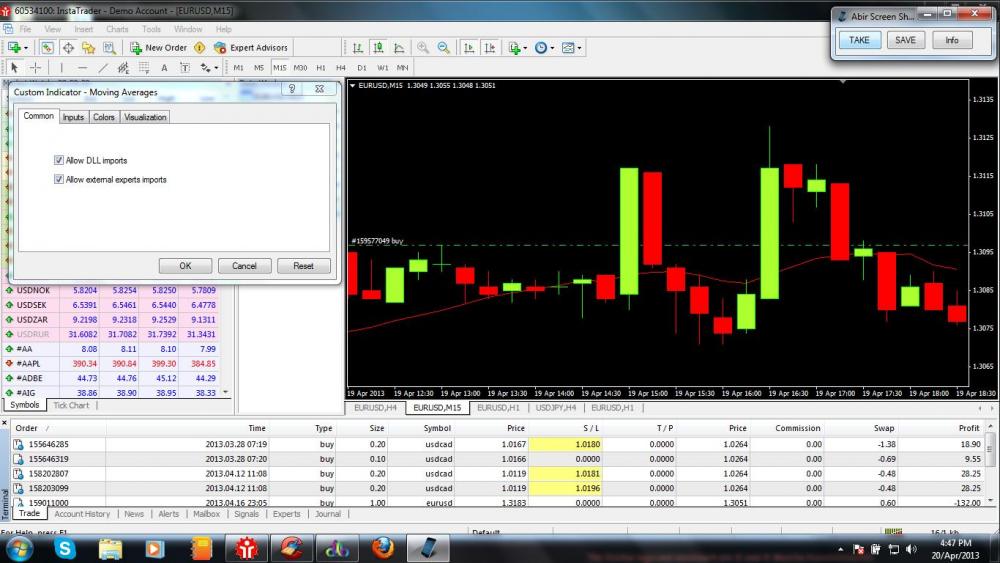Toggle chart shift from right border
1000x563 pixels.
(x=490, y=48)
